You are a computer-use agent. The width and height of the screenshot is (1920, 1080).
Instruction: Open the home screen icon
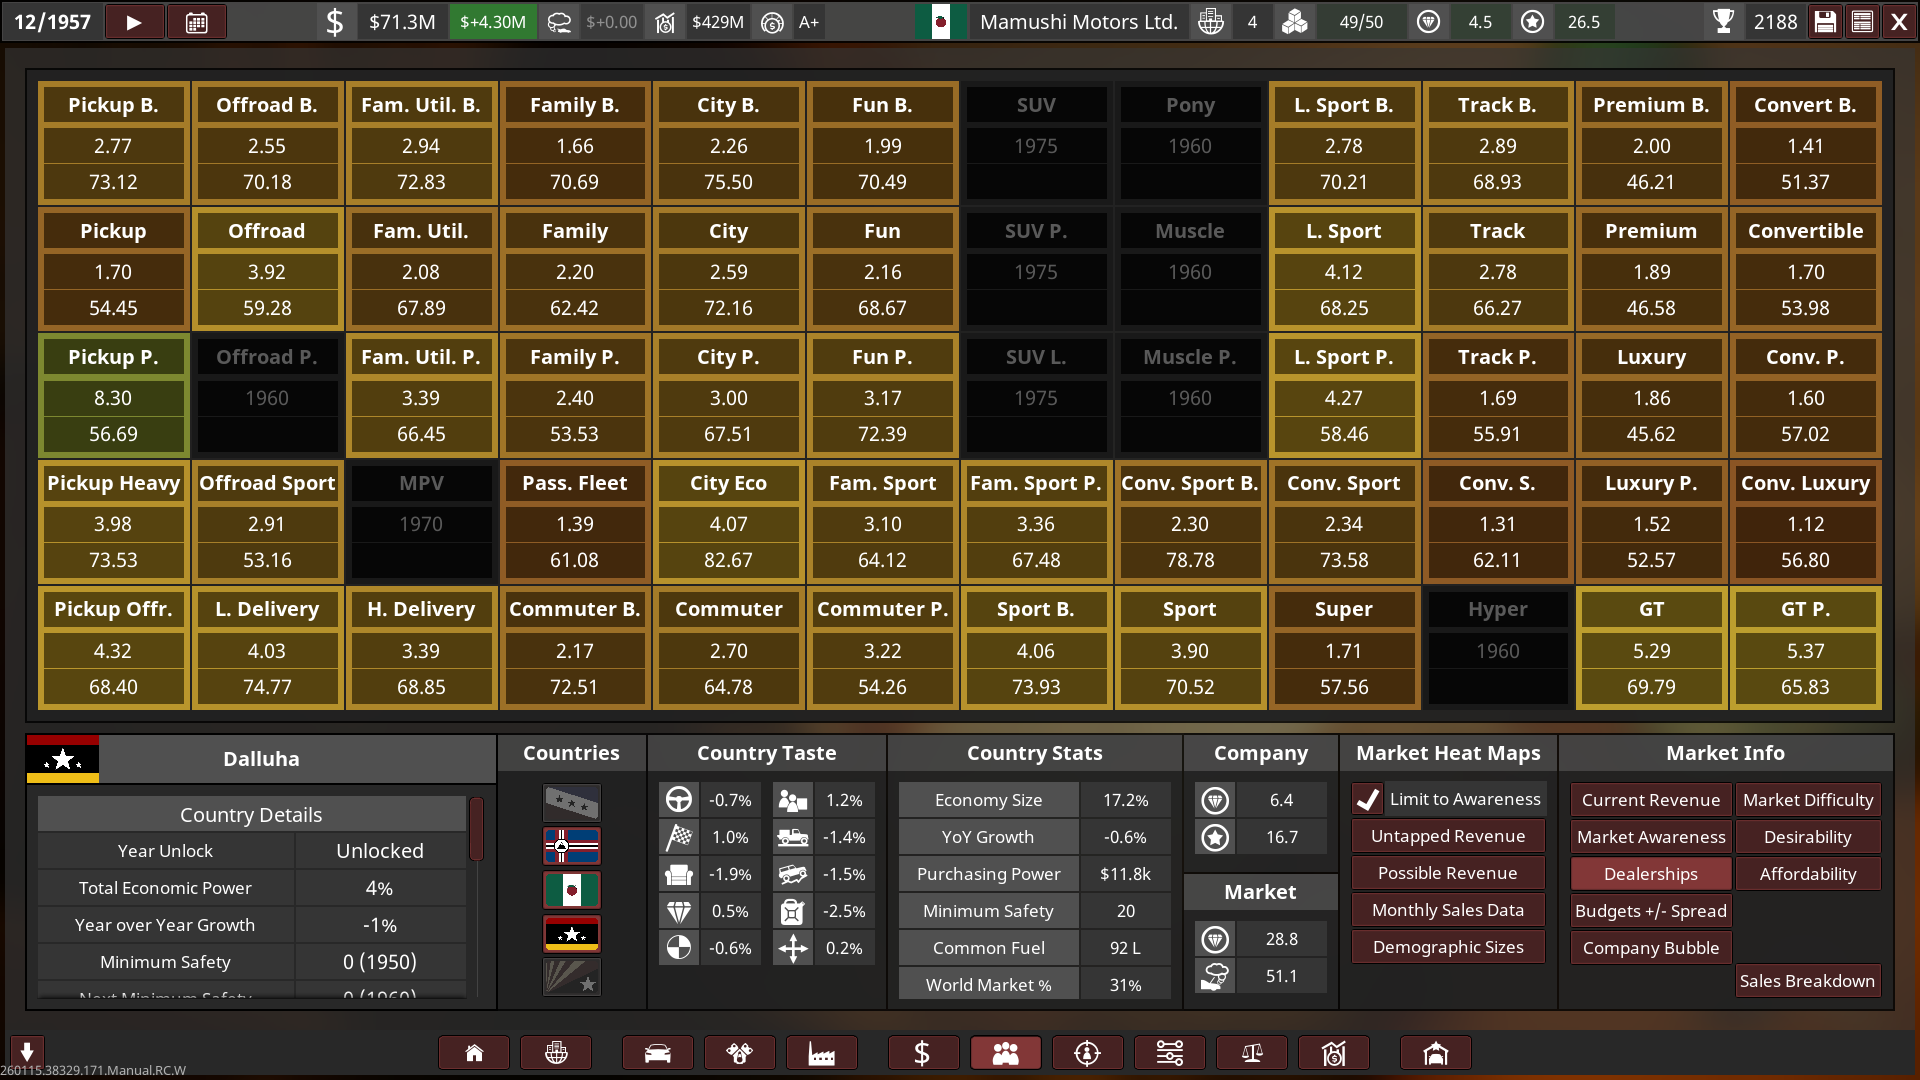474,1053
